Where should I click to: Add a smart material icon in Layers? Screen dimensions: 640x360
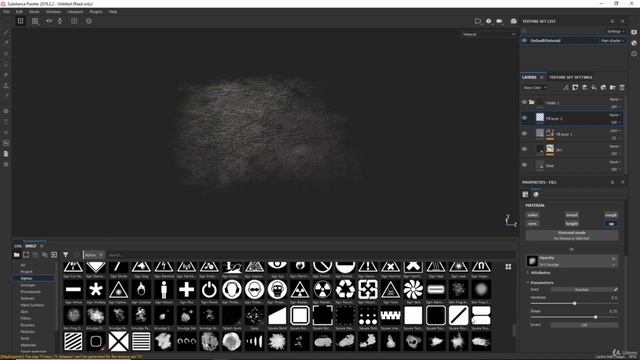pos(603,87)
